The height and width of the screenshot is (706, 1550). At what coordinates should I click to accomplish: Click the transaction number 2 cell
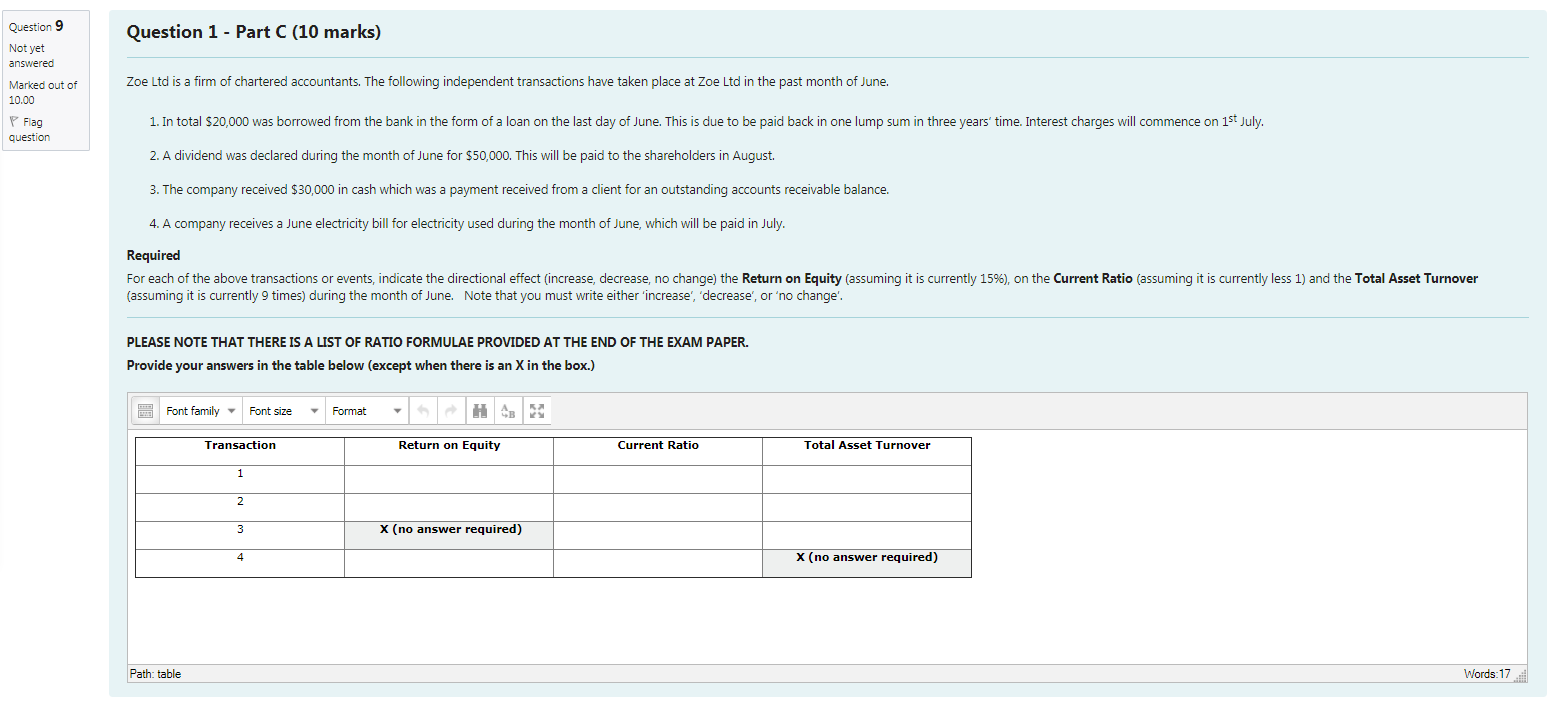tap(240, 508)
